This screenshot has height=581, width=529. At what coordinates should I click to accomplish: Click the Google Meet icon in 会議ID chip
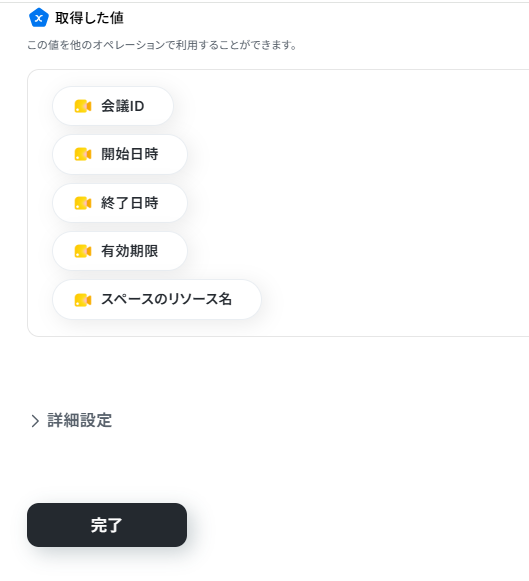(x=83, y=106)
